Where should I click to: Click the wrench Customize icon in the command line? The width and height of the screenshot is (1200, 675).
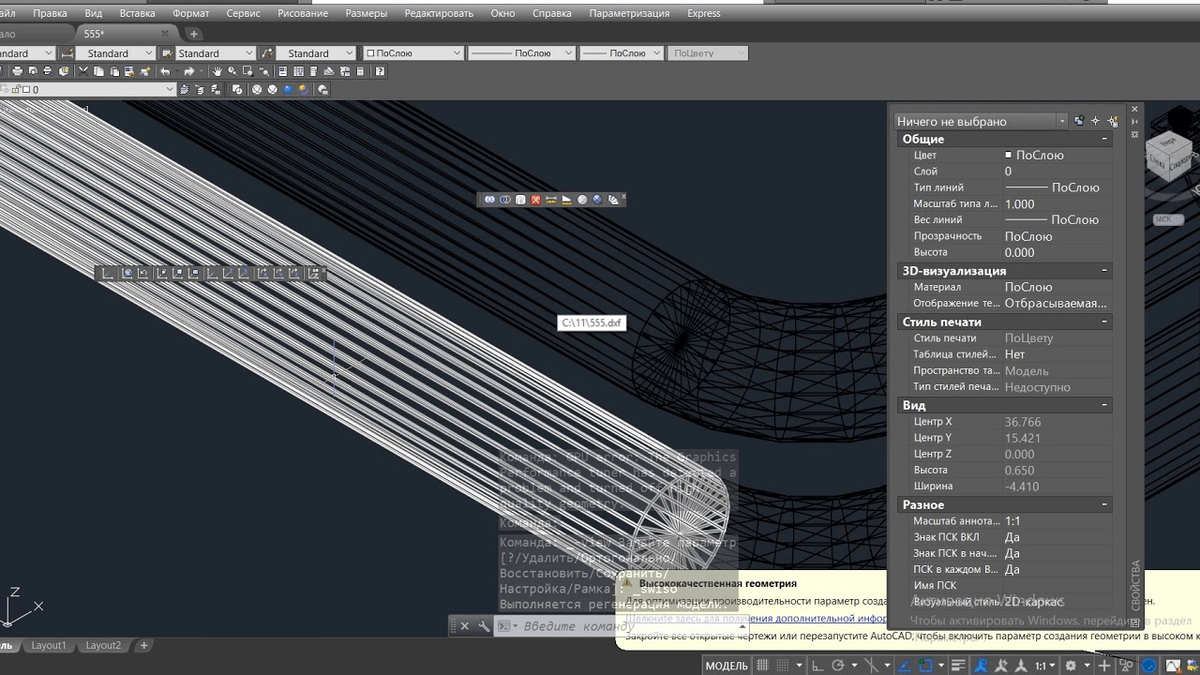point(484,626)
